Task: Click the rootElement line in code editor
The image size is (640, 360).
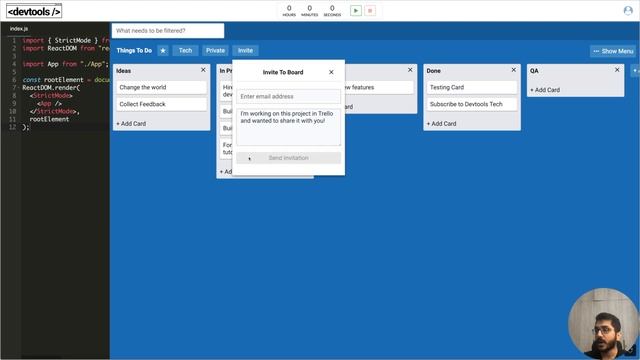Action: 49,119
